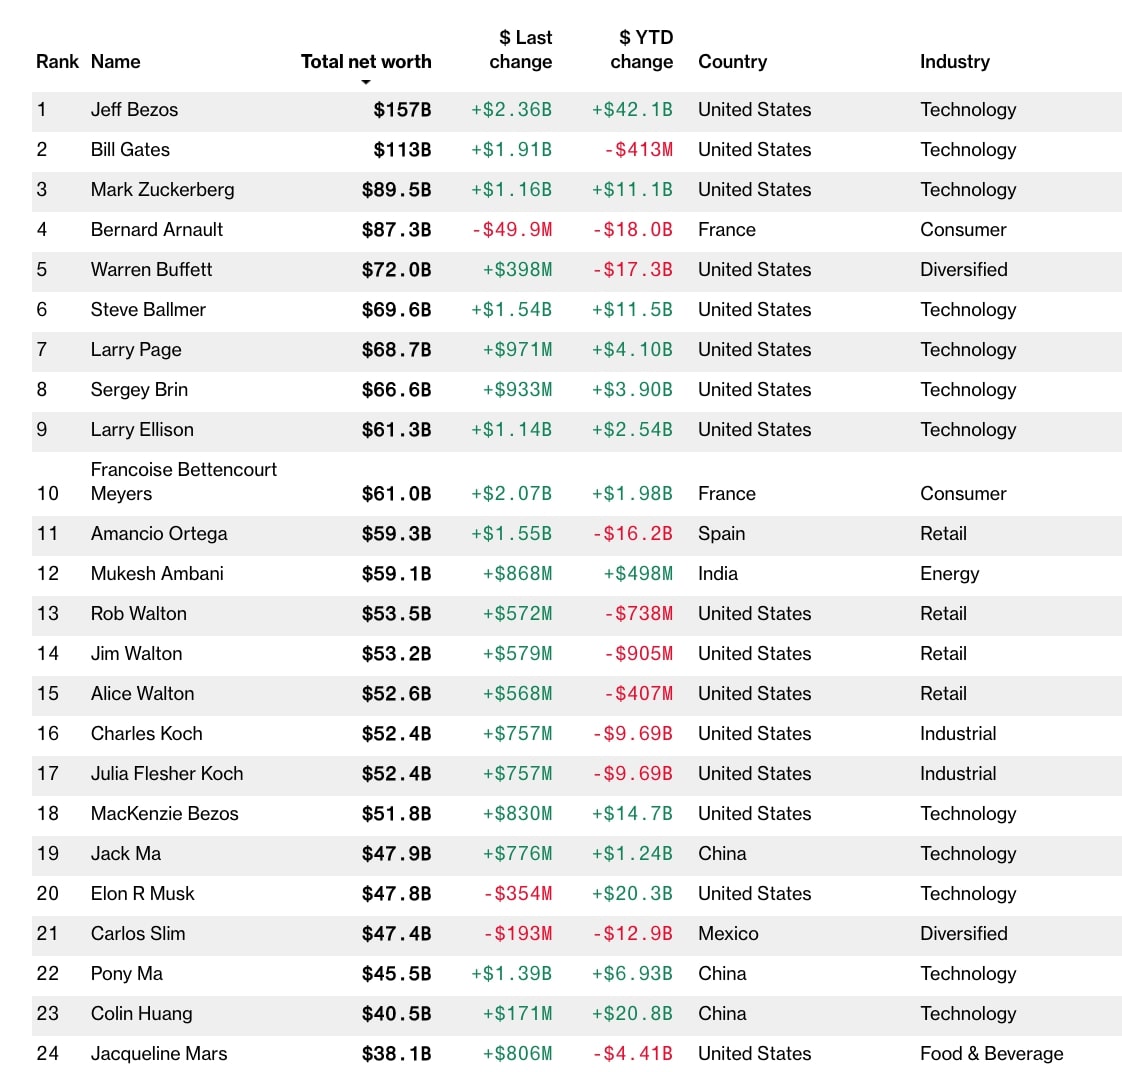Open Jeff Bezos profile link

pyautogui.click(x=134, y=109)
